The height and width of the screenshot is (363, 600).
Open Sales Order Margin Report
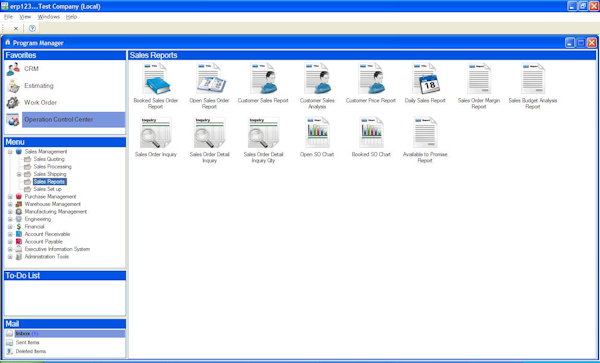pos(479,79)
